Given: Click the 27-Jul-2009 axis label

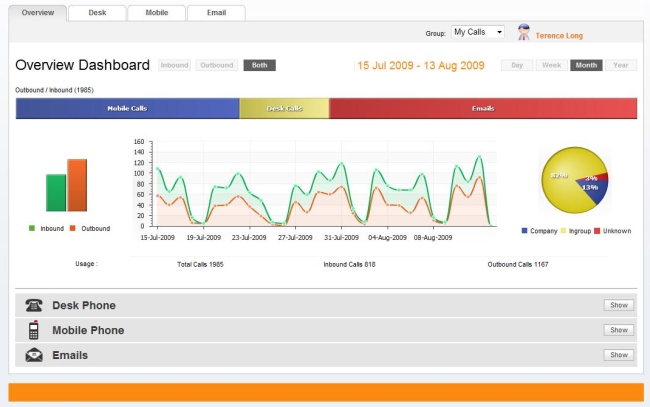Looking at the screenshot, I should [x=295, y=237].
